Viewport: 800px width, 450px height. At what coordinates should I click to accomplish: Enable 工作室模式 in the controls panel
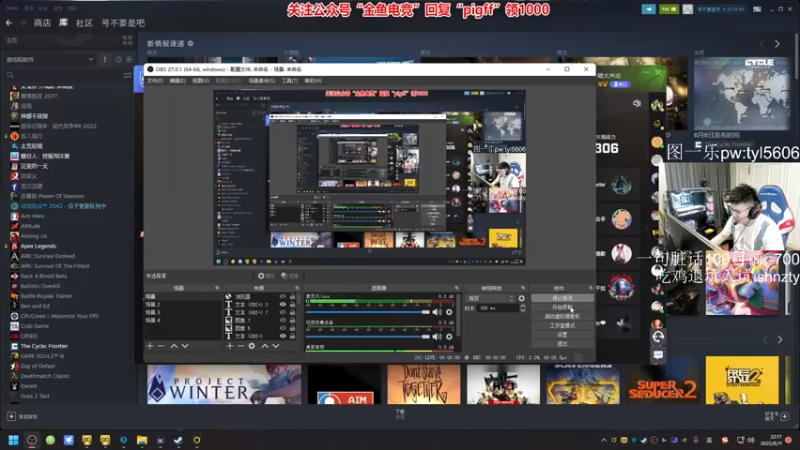click(562, 326)
